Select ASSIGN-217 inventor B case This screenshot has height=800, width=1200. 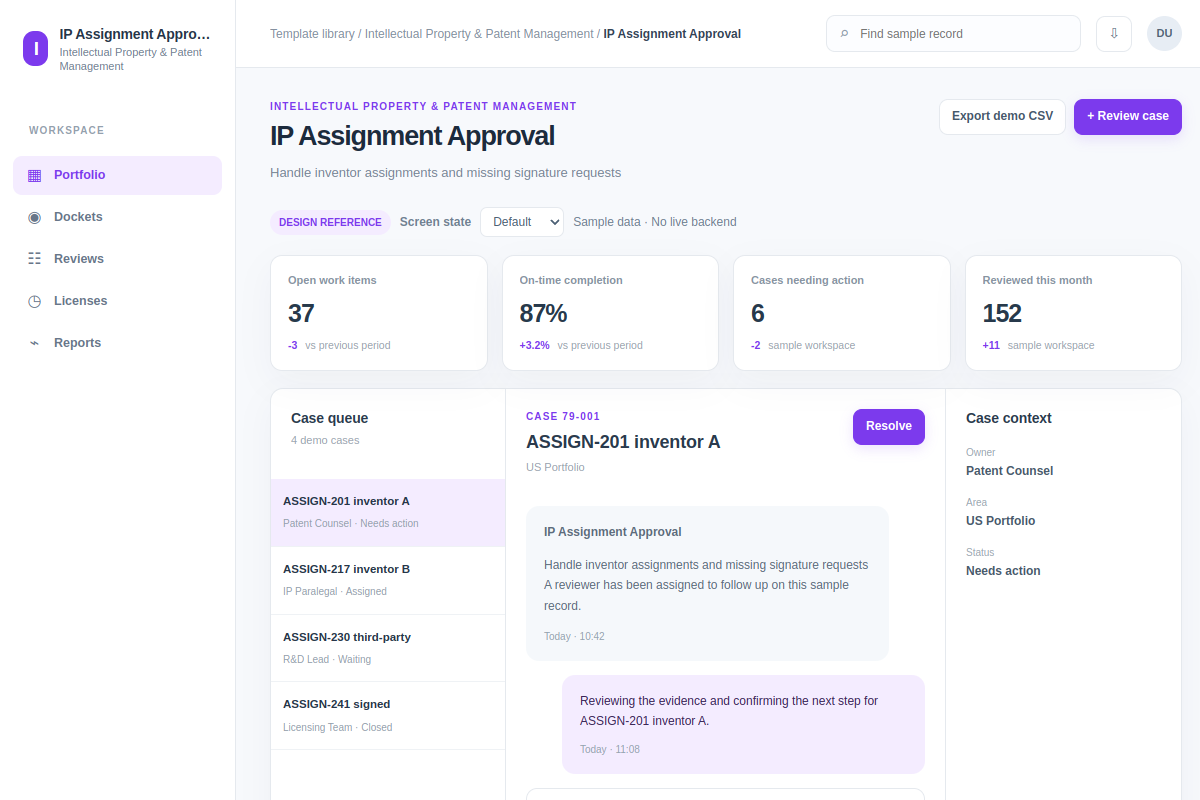click(388, 581)
